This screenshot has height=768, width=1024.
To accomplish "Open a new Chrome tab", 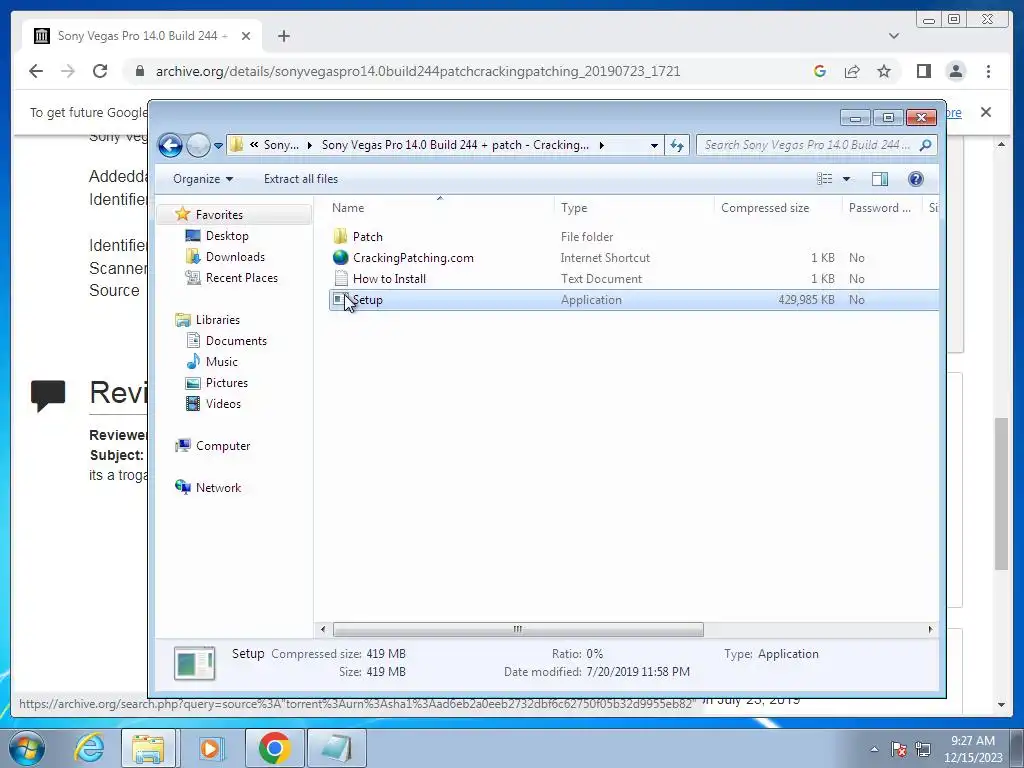I will click(x=283, y=36).
